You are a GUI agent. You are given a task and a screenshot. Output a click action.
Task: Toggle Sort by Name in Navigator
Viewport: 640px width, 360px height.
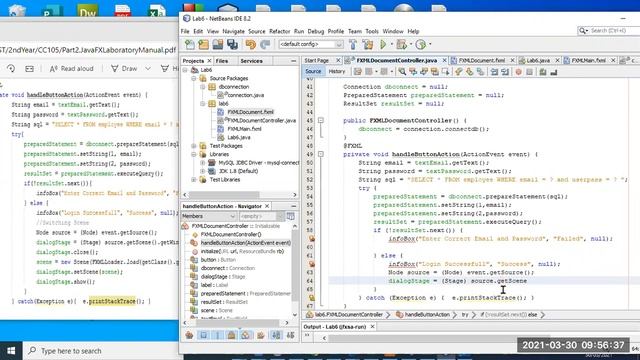276,335
